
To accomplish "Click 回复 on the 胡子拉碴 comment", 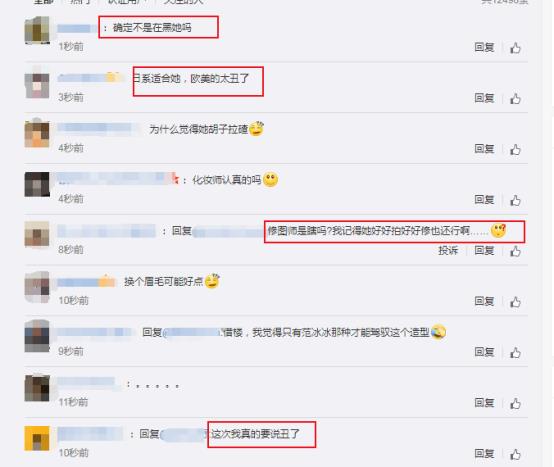I will click(x=484, y=149).
